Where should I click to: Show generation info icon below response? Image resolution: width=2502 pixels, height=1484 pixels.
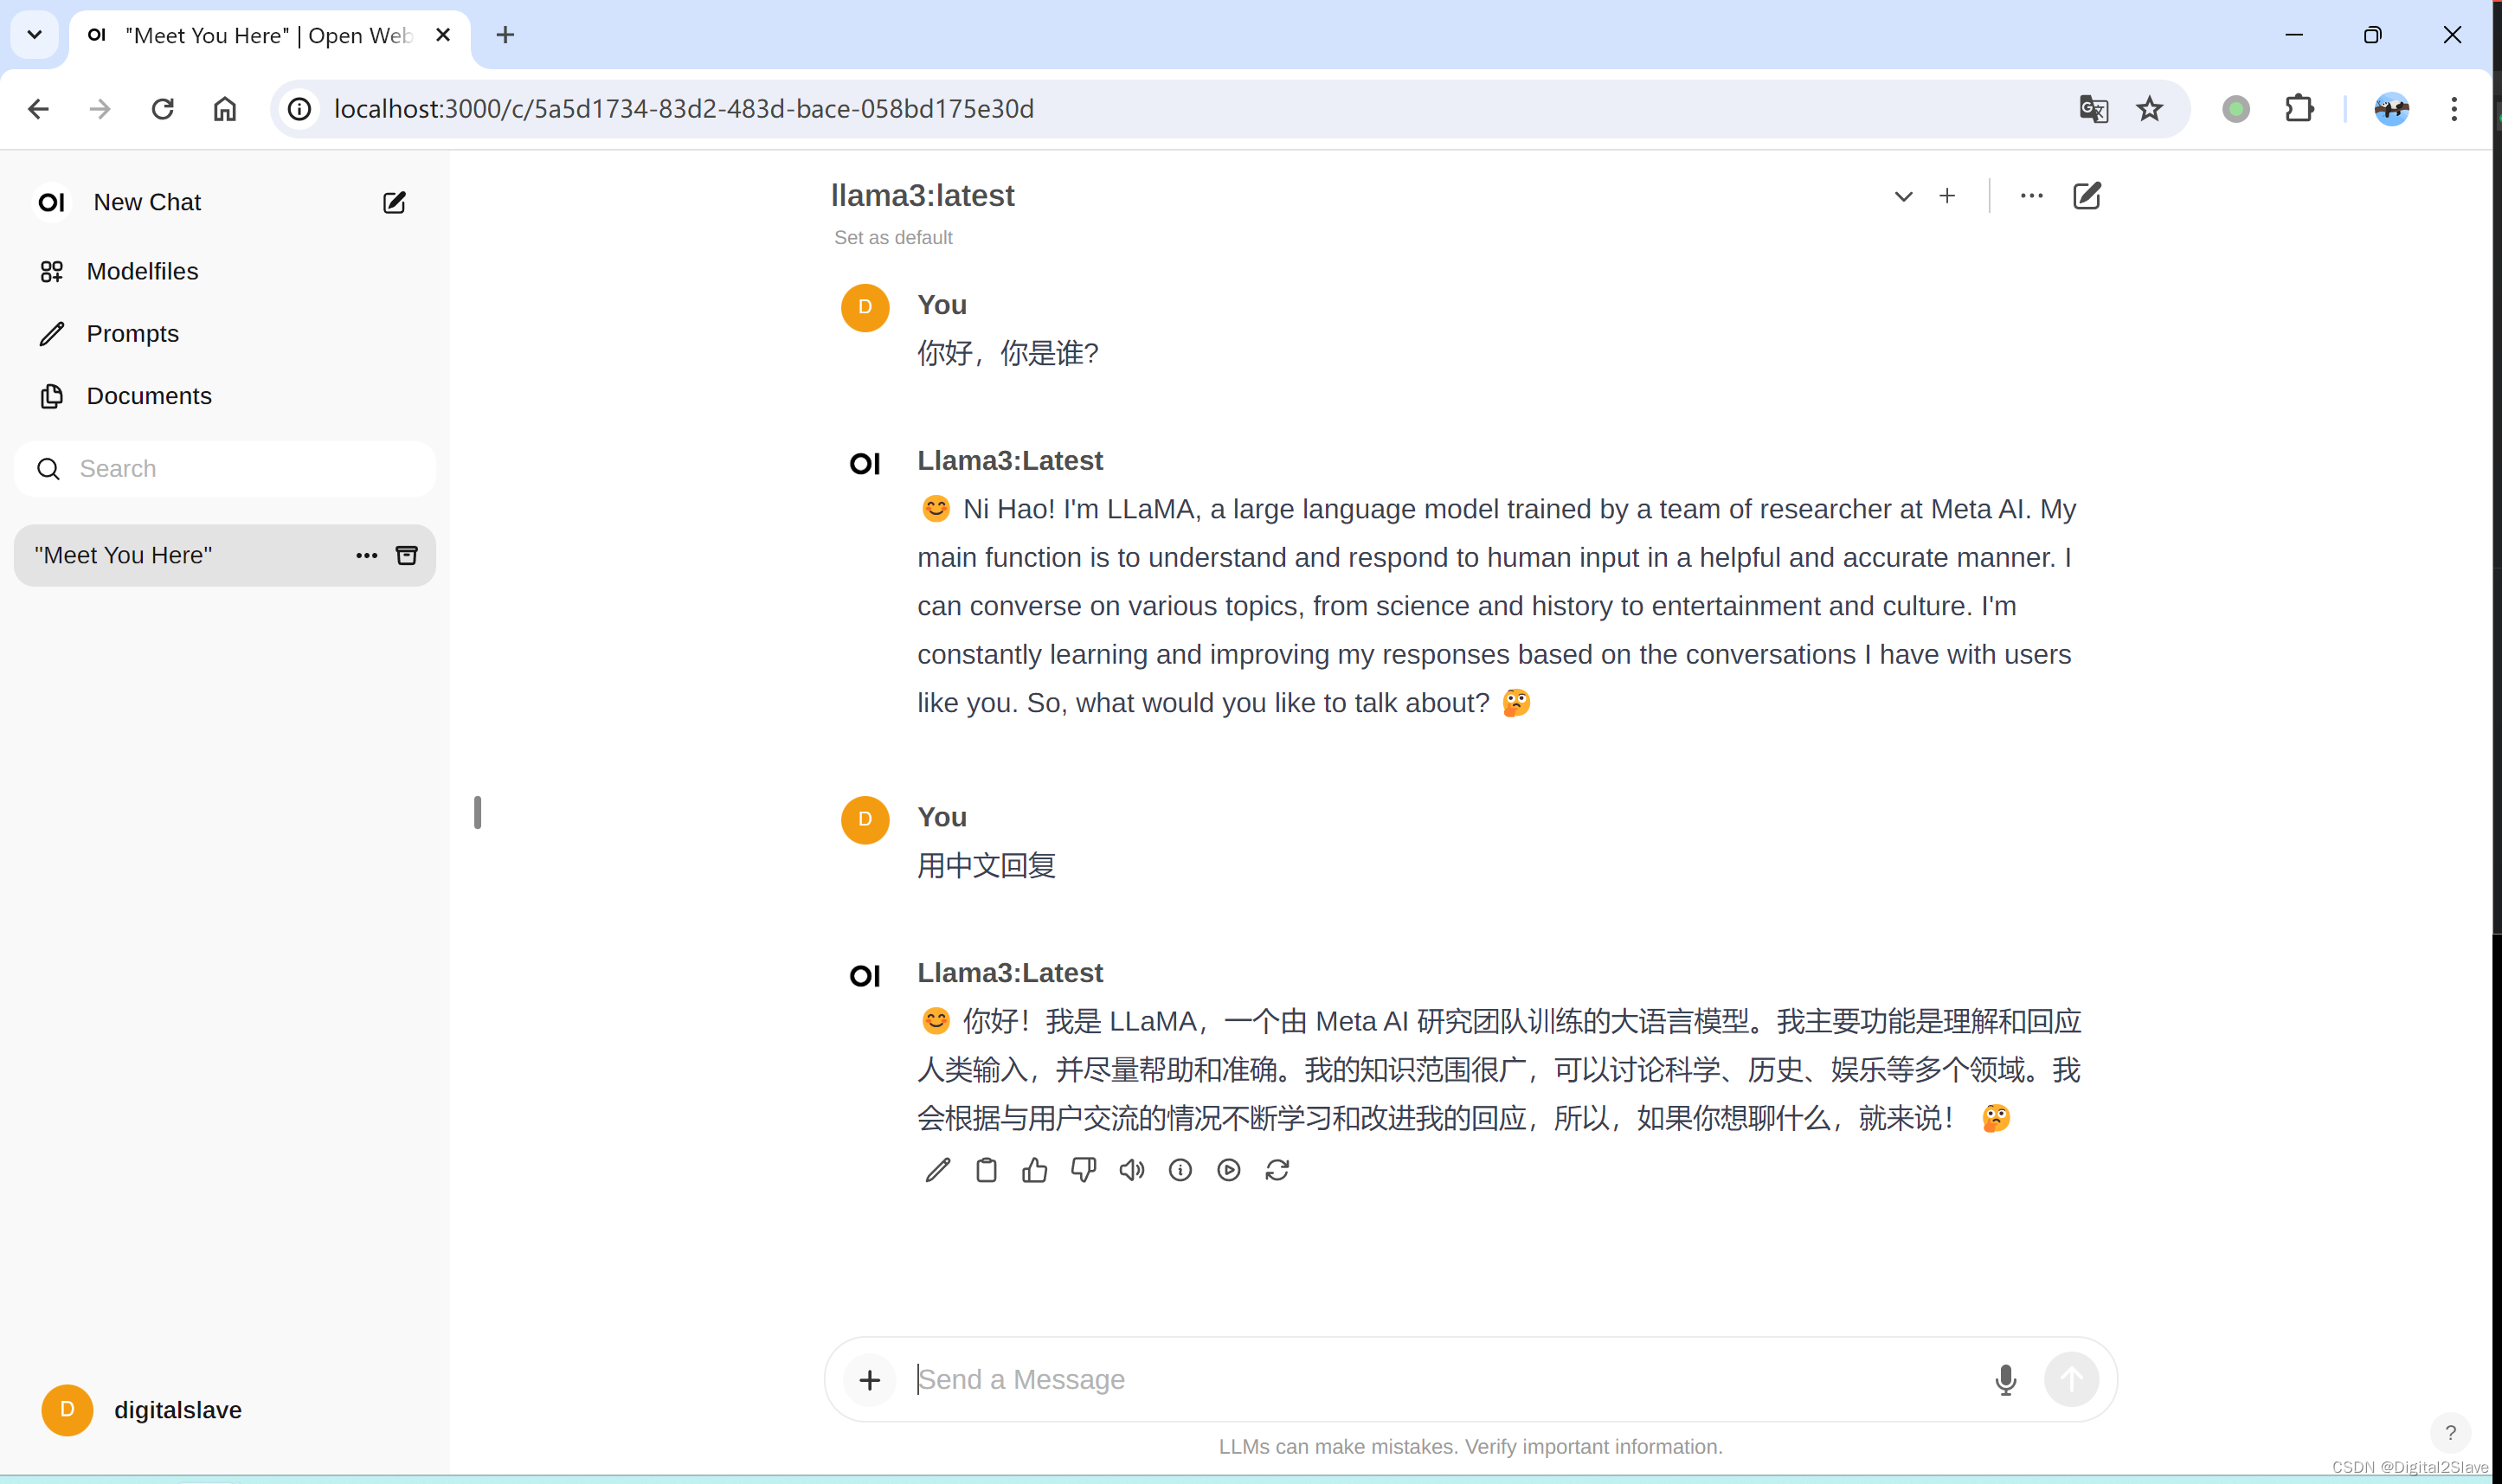1180,1170
